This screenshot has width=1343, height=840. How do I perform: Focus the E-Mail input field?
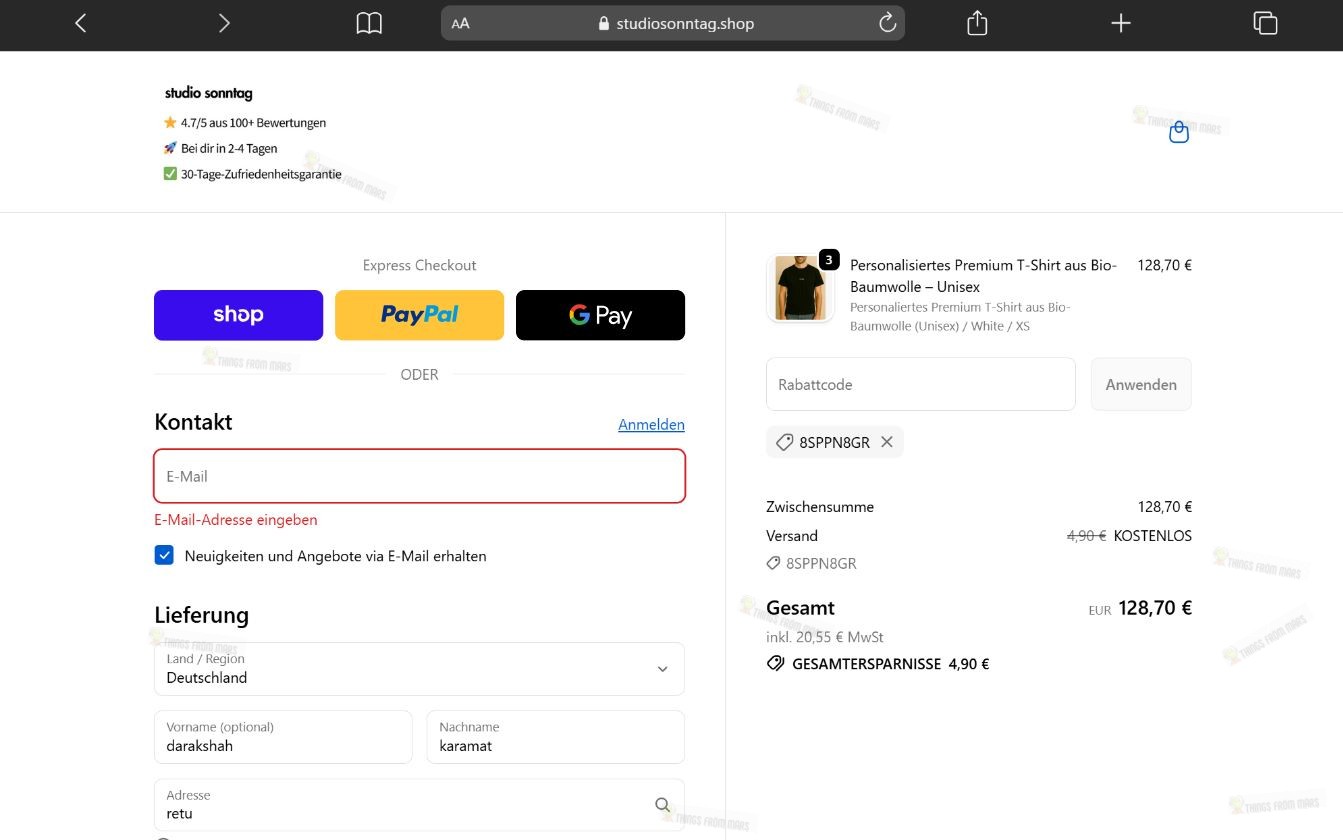coord(419,476)
